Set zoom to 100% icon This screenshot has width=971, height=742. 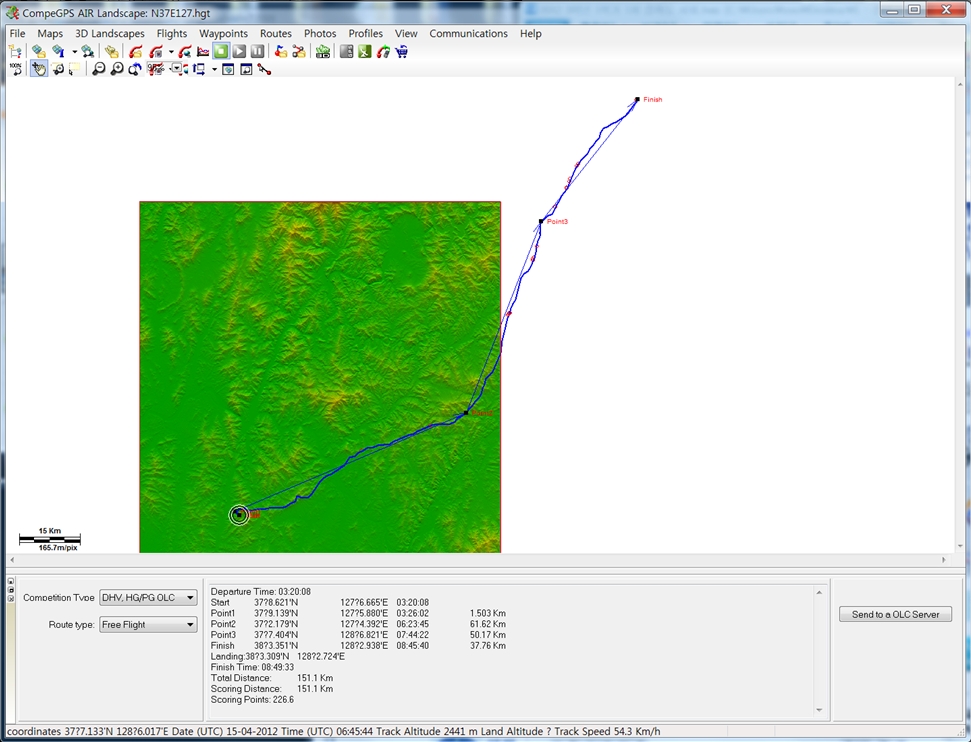pyautogui.click(x=15, y=69)
